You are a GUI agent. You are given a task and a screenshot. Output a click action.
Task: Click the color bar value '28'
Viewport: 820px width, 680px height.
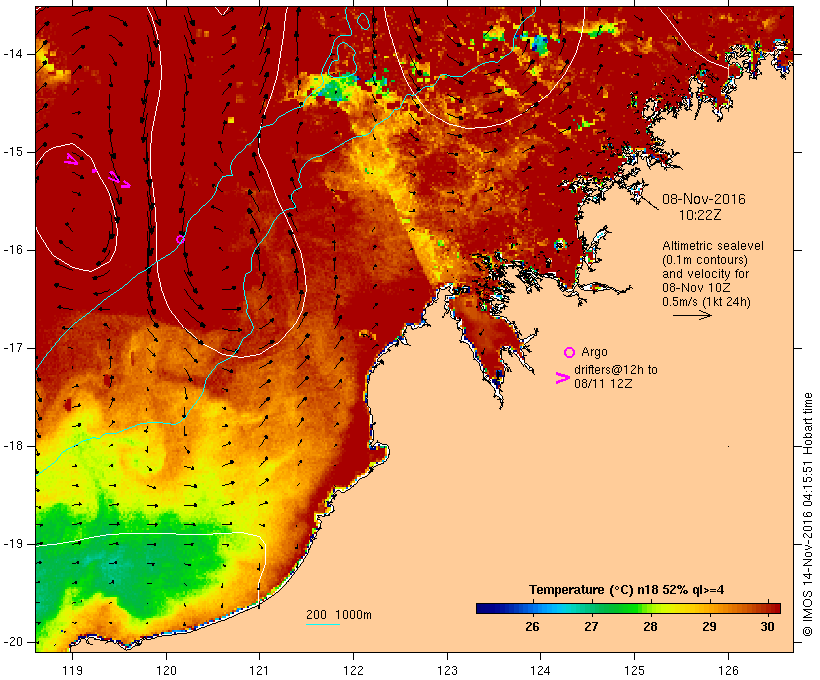650,627
